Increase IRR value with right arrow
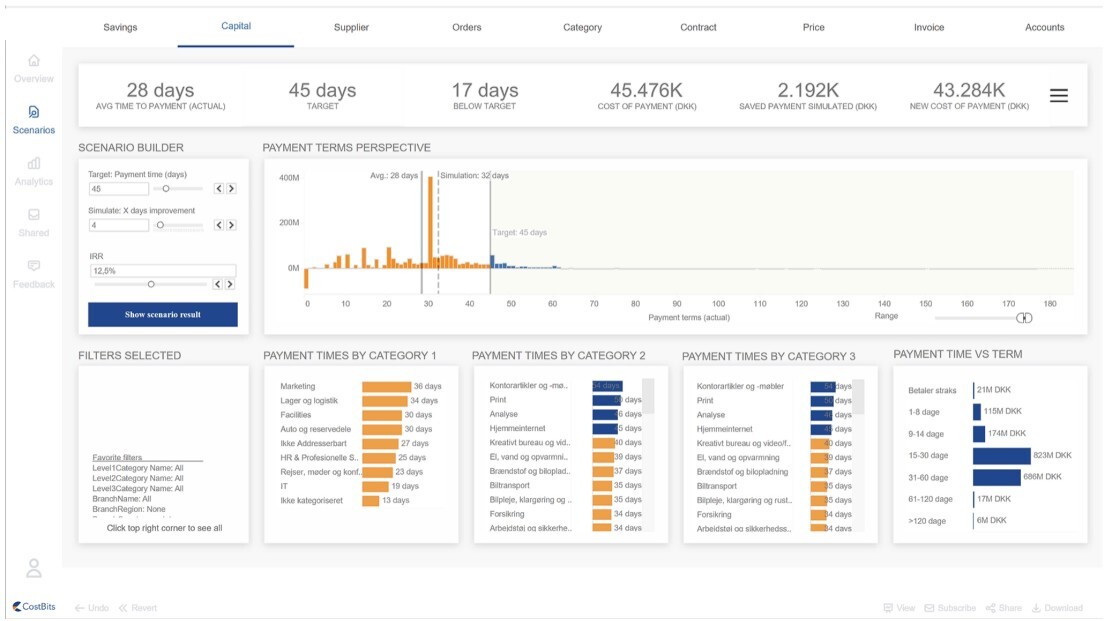The image size is (1108, 621). [230, 284]
